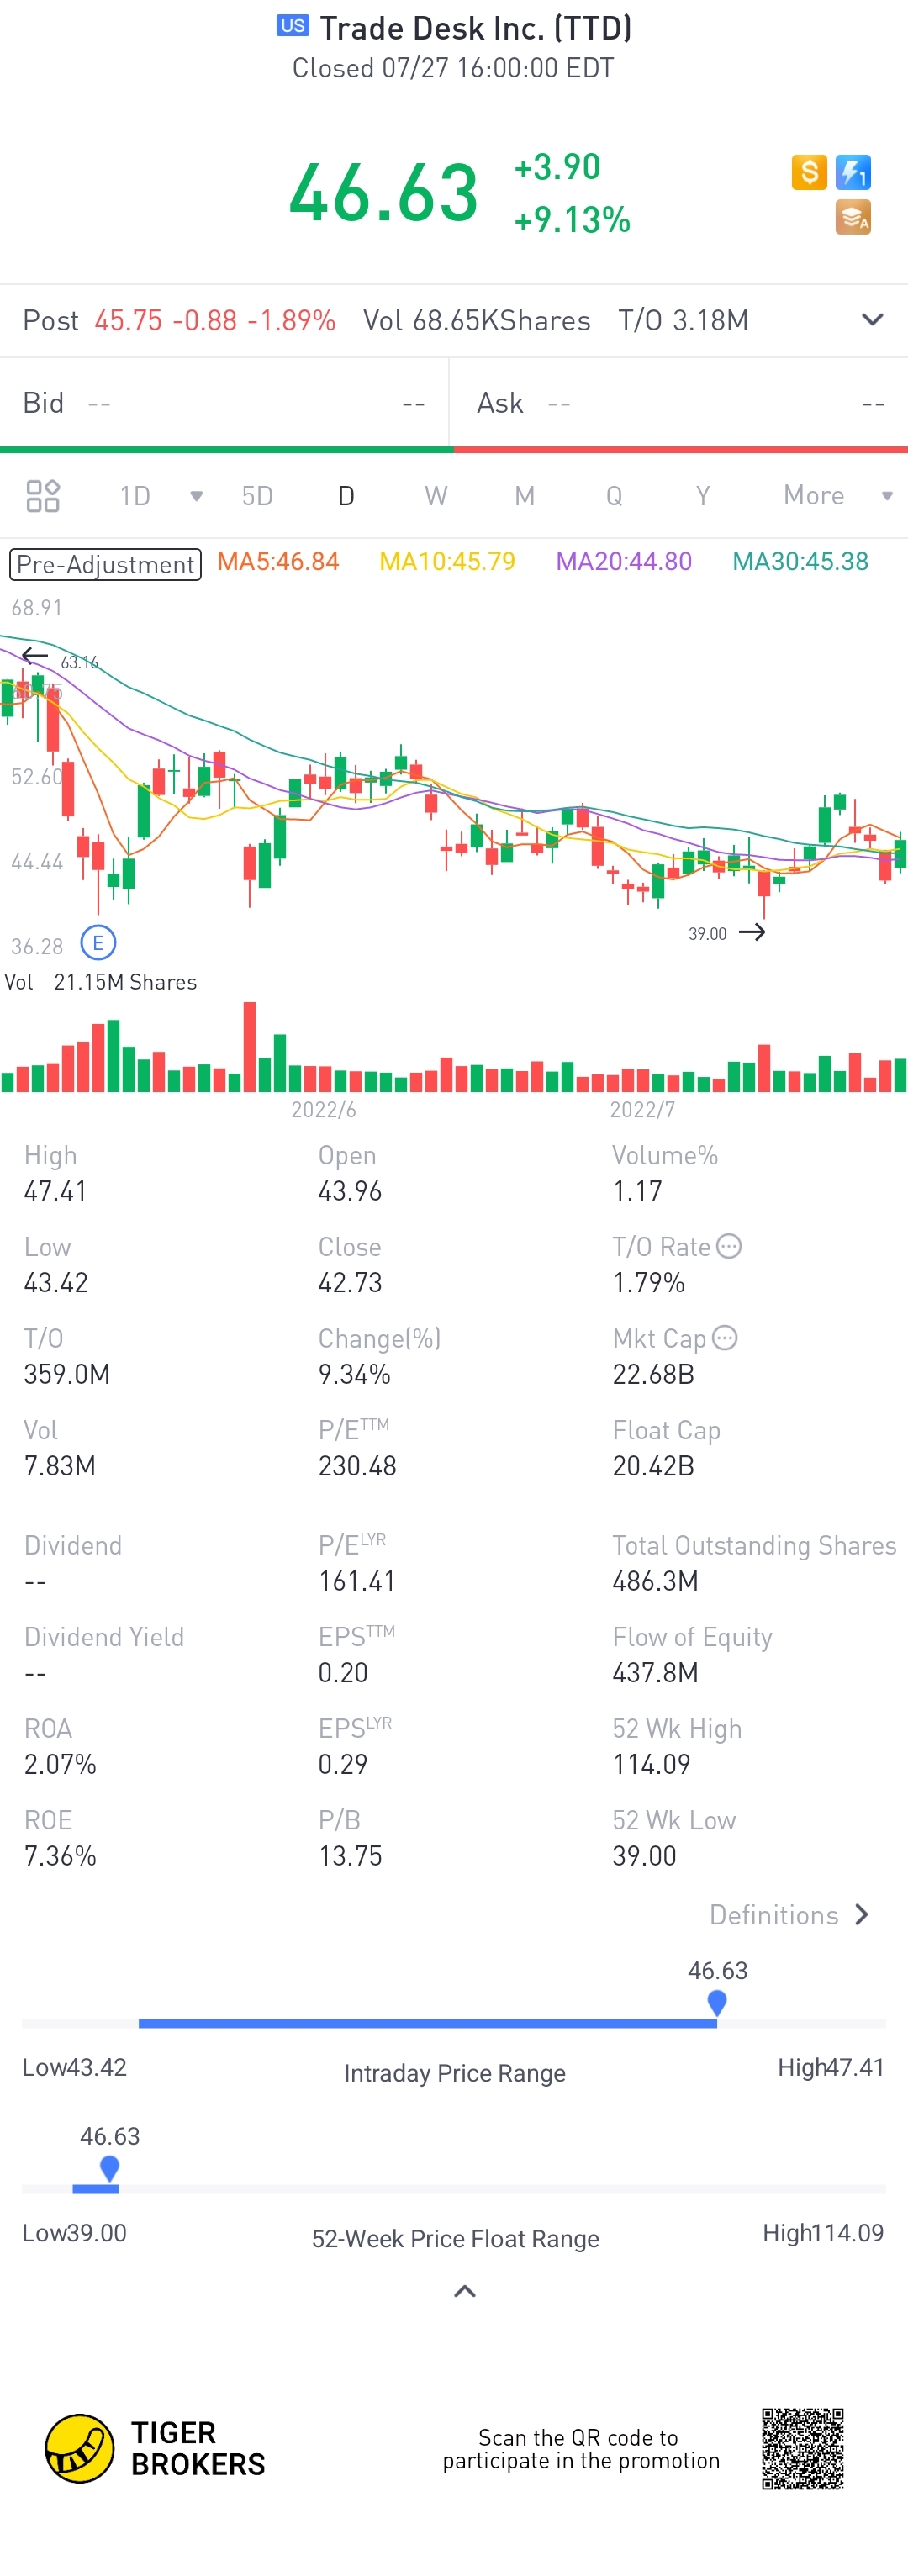Tap the ROE value 7.36%
This screenshot has height=2576, width=908.
60,1856
